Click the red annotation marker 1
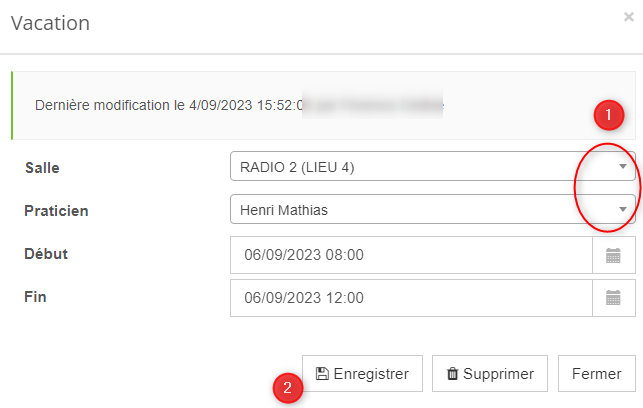 tap(608, 116)
